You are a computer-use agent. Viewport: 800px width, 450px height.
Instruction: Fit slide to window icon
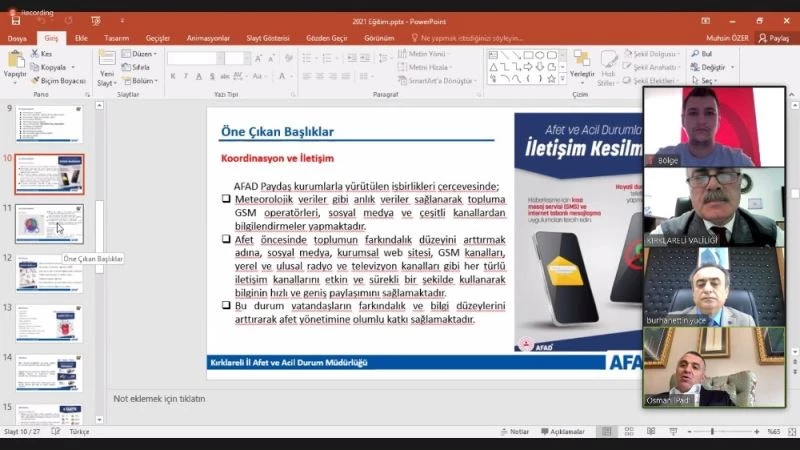click(x=791, y=432)
